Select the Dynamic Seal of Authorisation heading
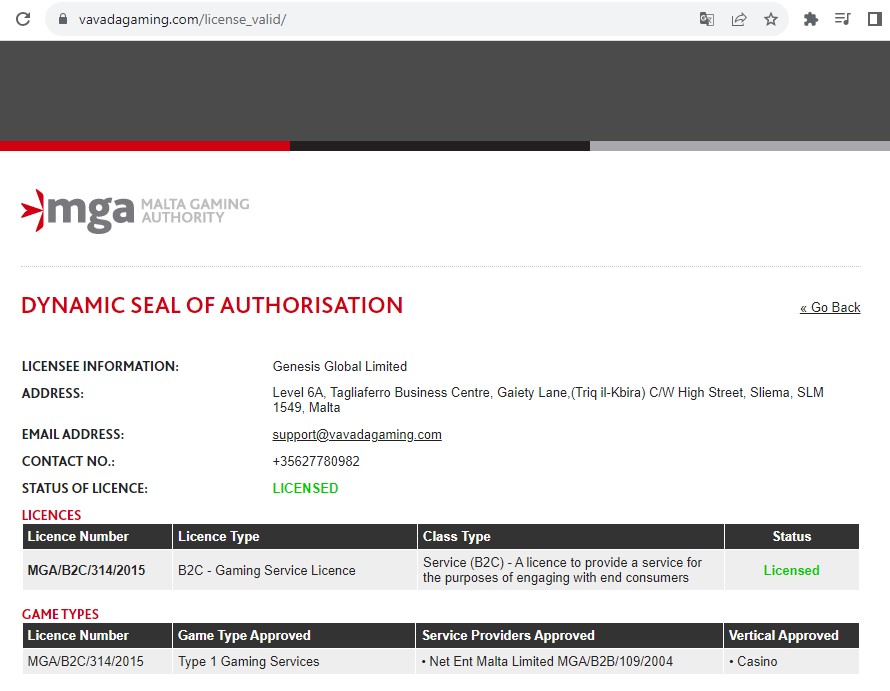890x691 pixels. click(212, 305)
